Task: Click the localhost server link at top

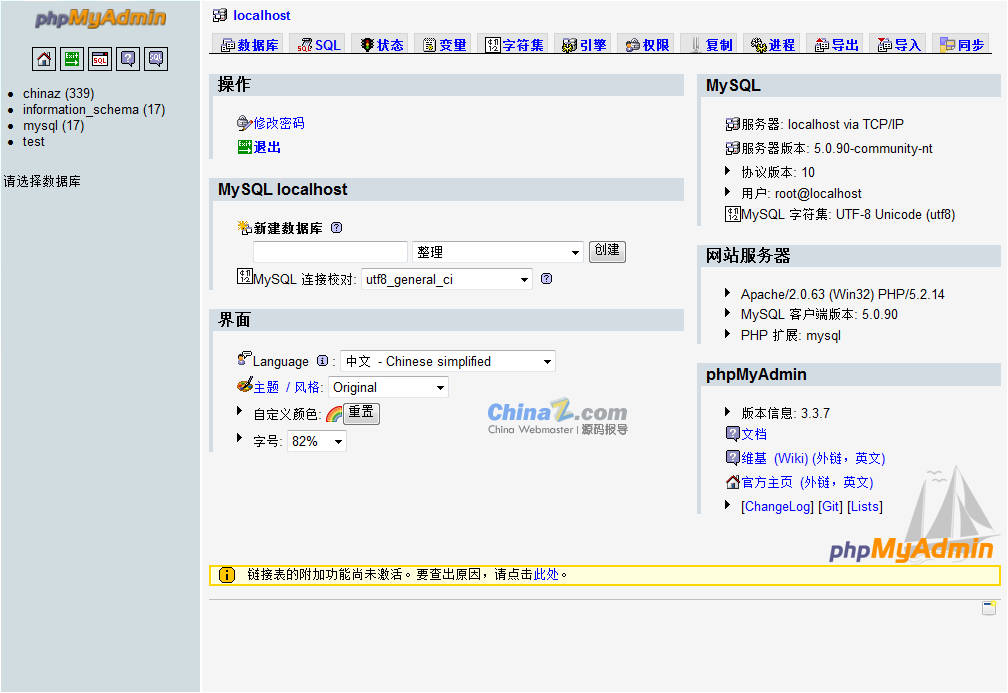Action: [262, 15]
